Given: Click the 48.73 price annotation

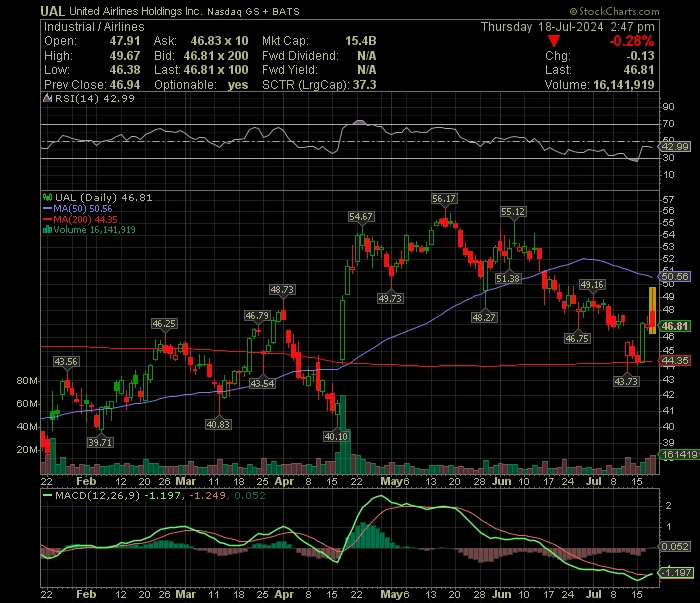Looking at the screenshot, I should (x=282, y=290).
